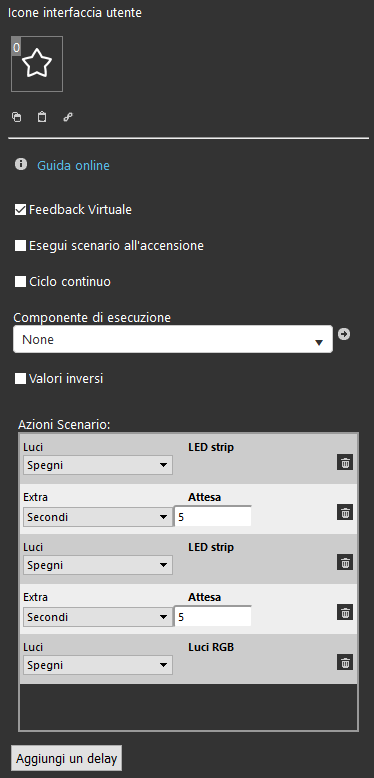Tick the Valori inversi checkbox
This screenshot has width=374, height=778.
click(20, 379)
